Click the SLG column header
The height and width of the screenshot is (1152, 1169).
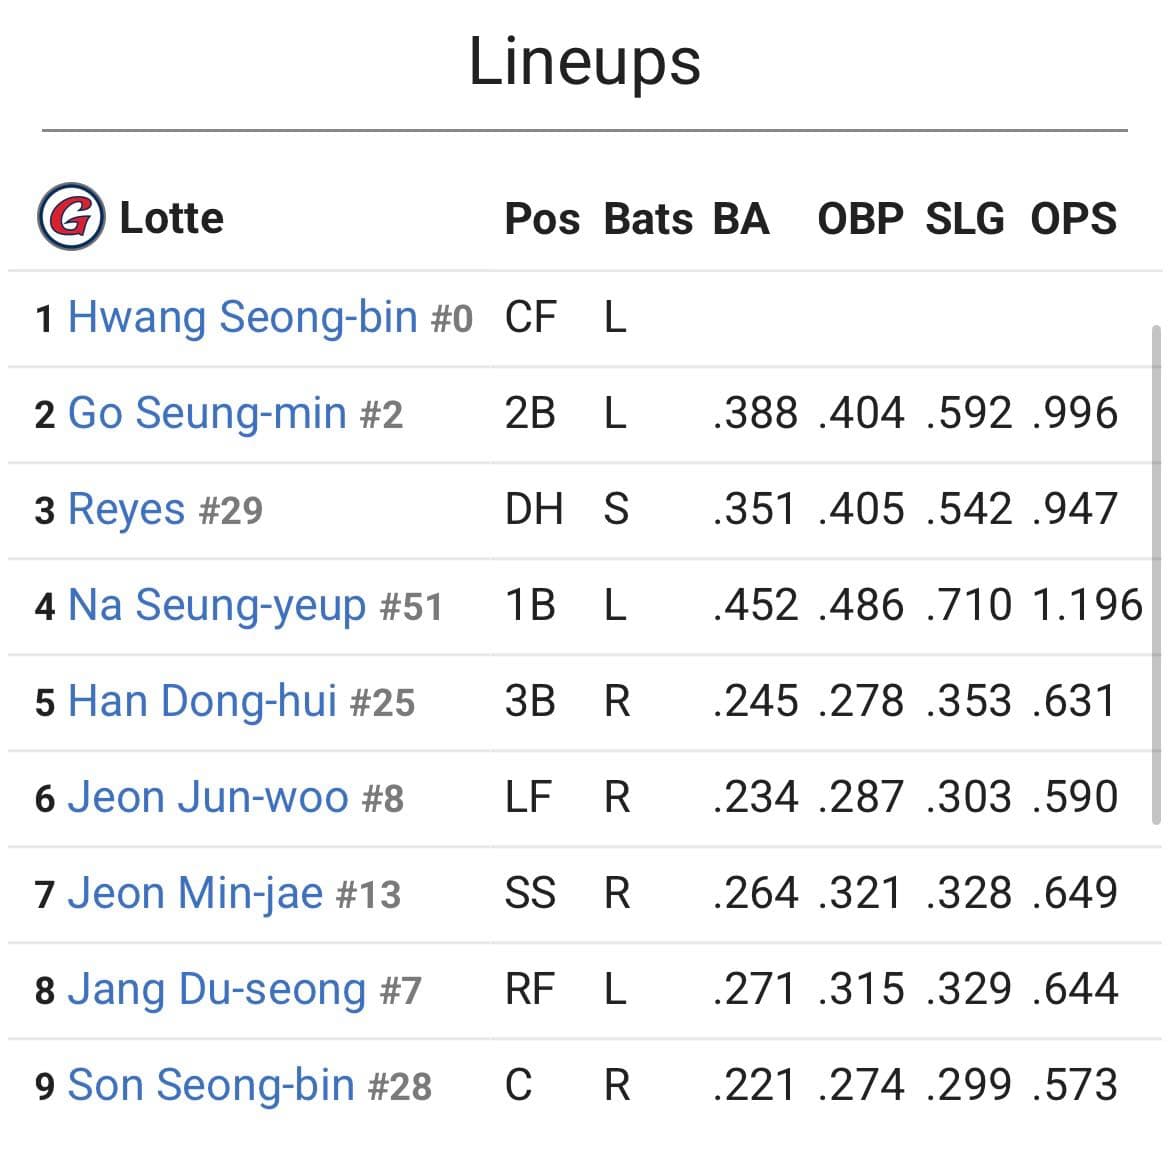pyautogui.click(x=965, y=218)
